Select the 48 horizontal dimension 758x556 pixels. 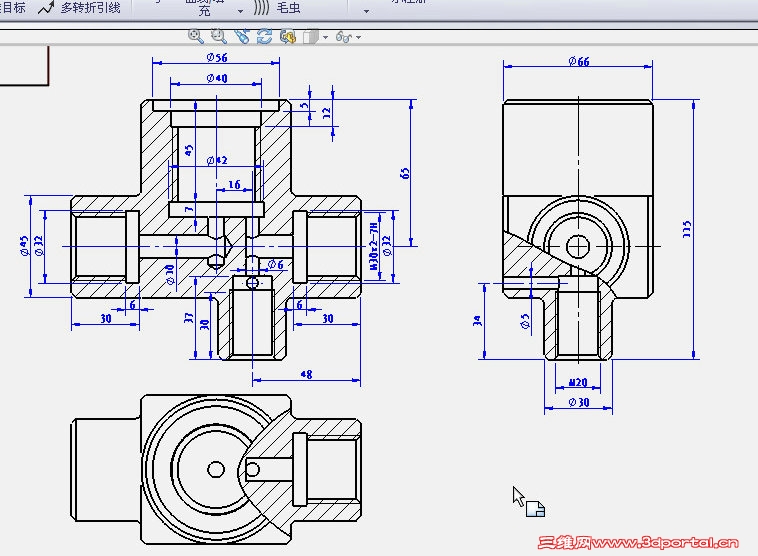tap(306, 374)
